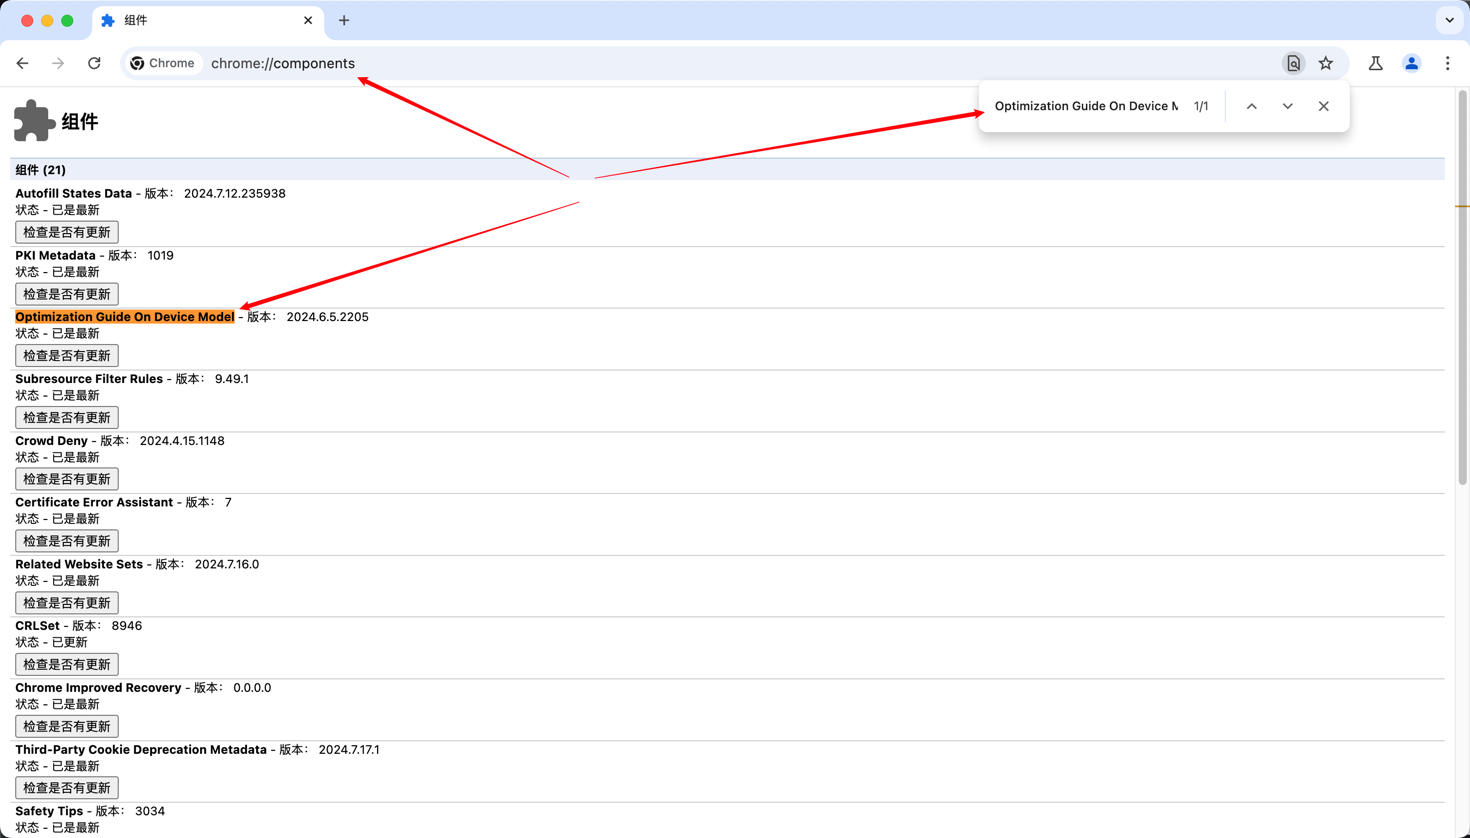Click the Crowd Deny component name
The height and width of the screenshot is (838, 1470).
51,441
